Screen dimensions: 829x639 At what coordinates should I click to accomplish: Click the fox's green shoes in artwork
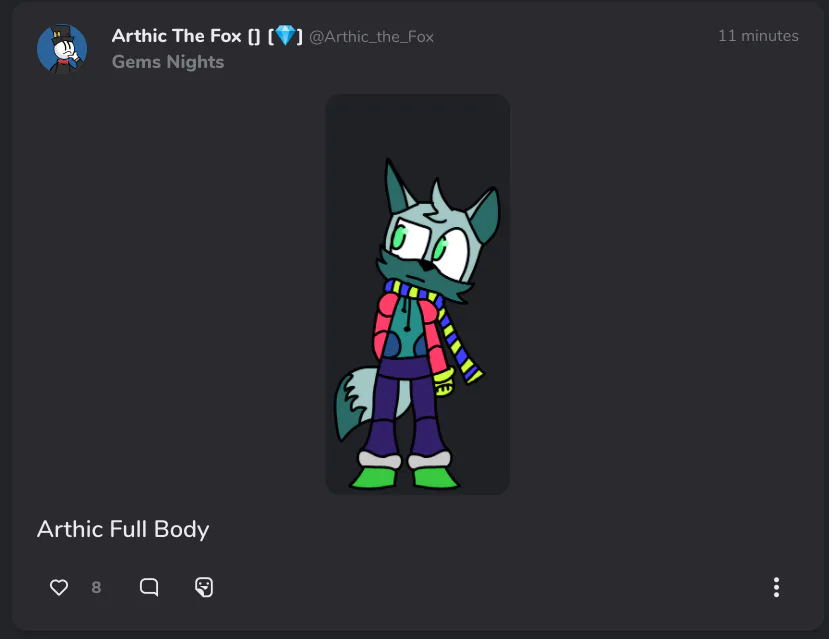click(404, 477)
